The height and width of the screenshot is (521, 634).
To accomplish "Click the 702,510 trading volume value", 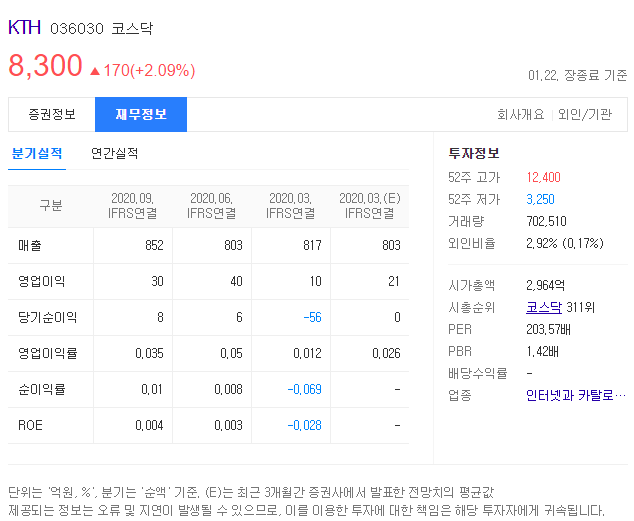I will [546, 221].
